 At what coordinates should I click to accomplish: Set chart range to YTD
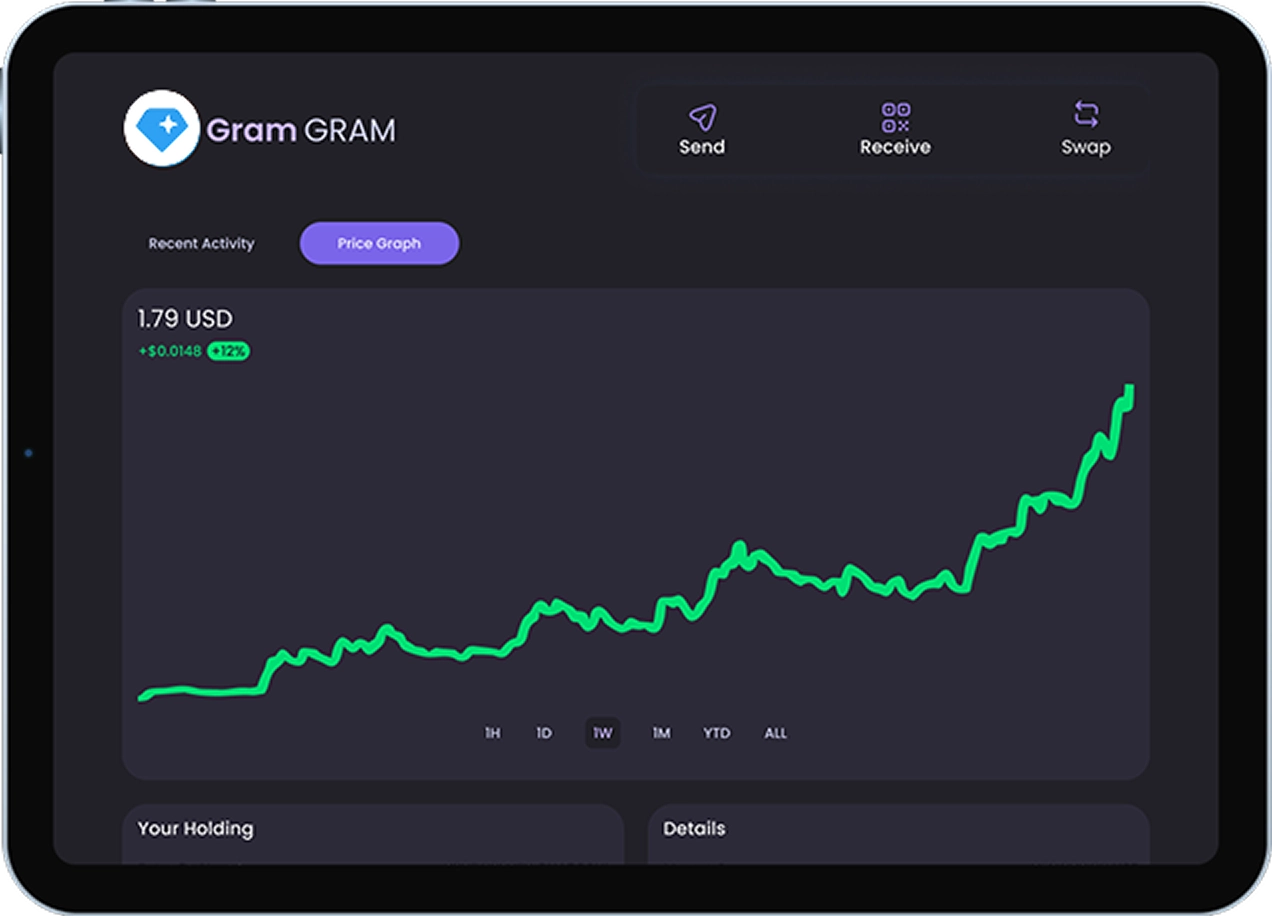tap(716, 733)
